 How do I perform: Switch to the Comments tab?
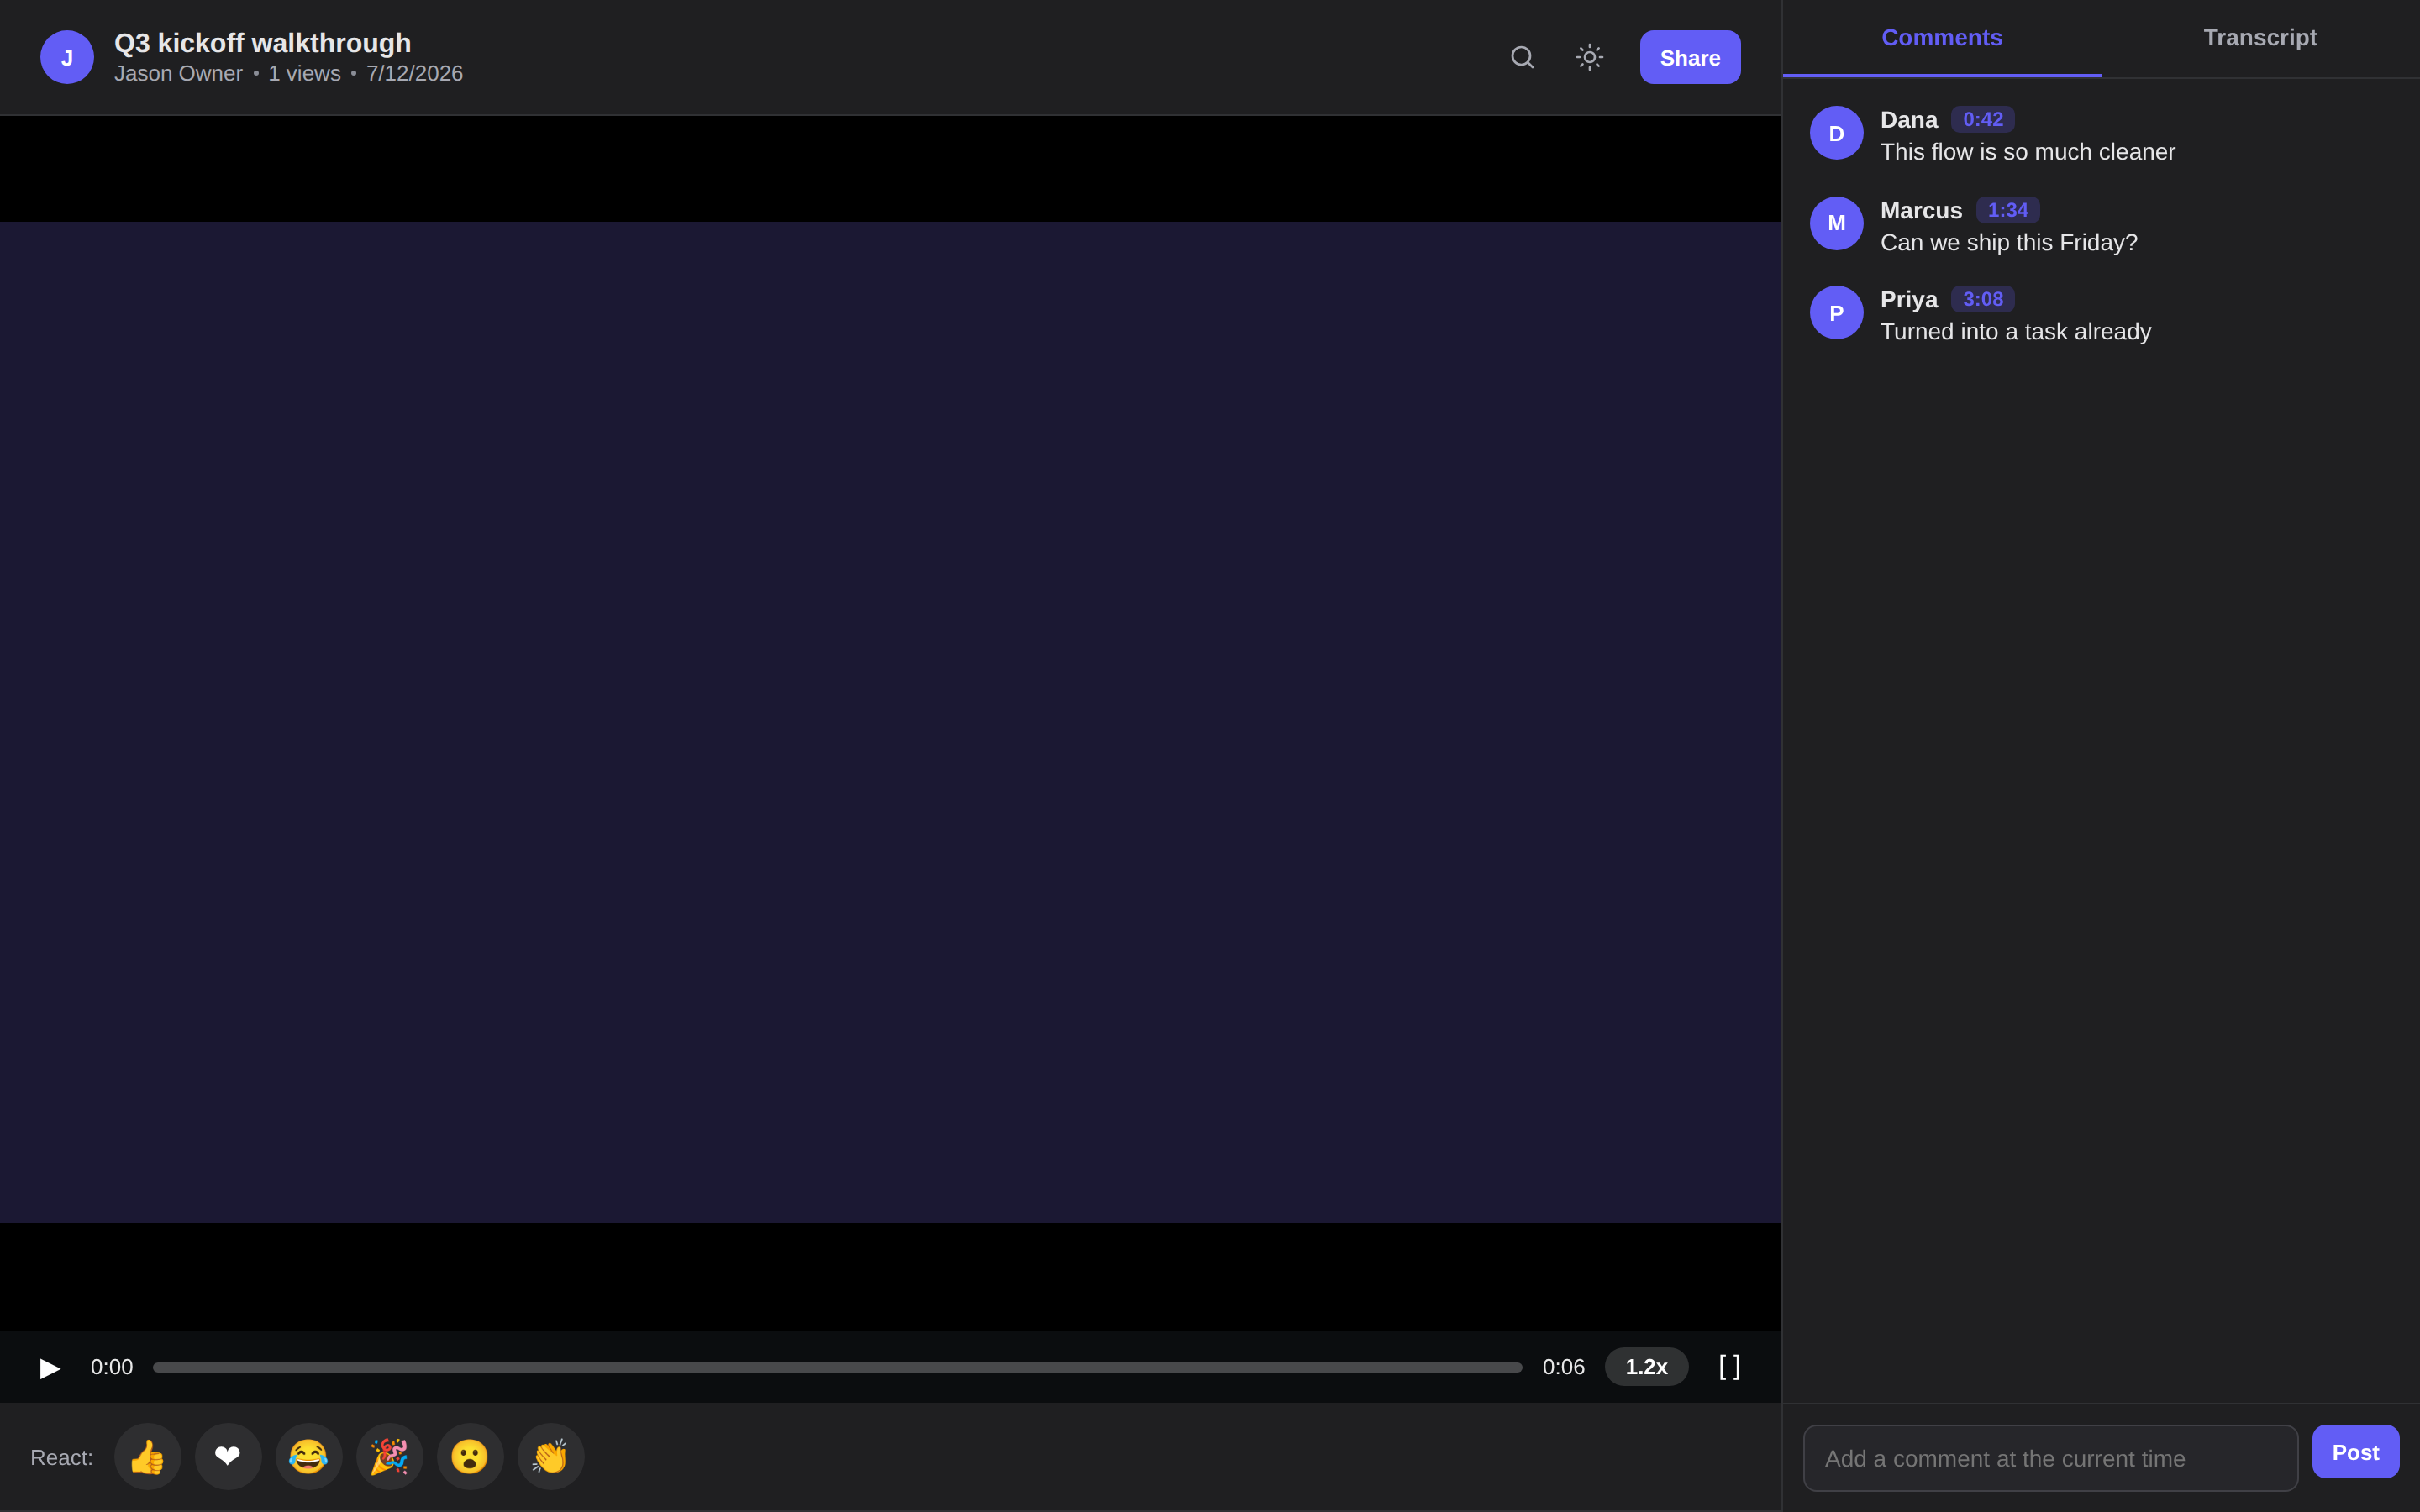pos(1942,38)
